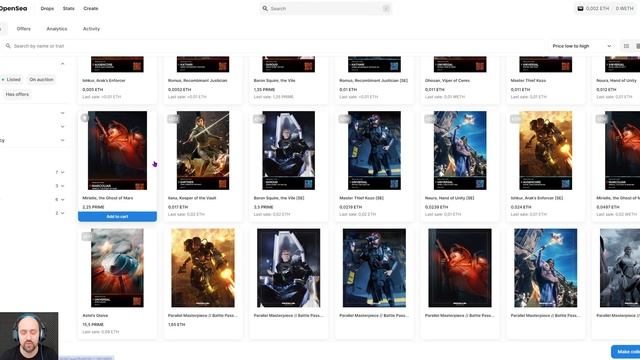Open the Xena, Keeper of the Vault title link
640x360 pixels.
point(192,198)
